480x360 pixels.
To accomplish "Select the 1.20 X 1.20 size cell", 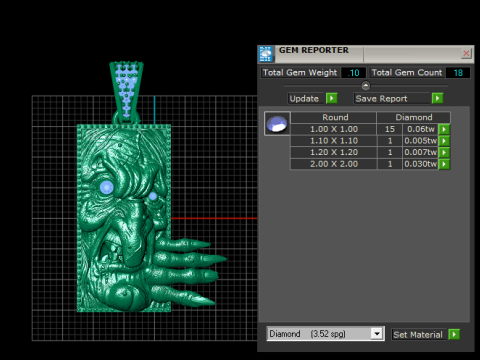I will pos(334,153).
